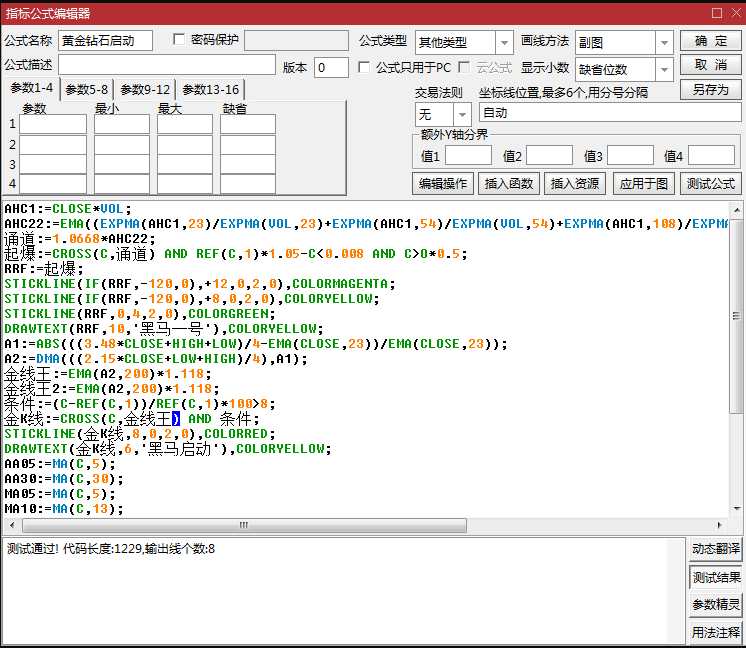This screenshot has width=746, height=648.
Task: Click row 1 参数 name field
Action: [x=53, y=124]
